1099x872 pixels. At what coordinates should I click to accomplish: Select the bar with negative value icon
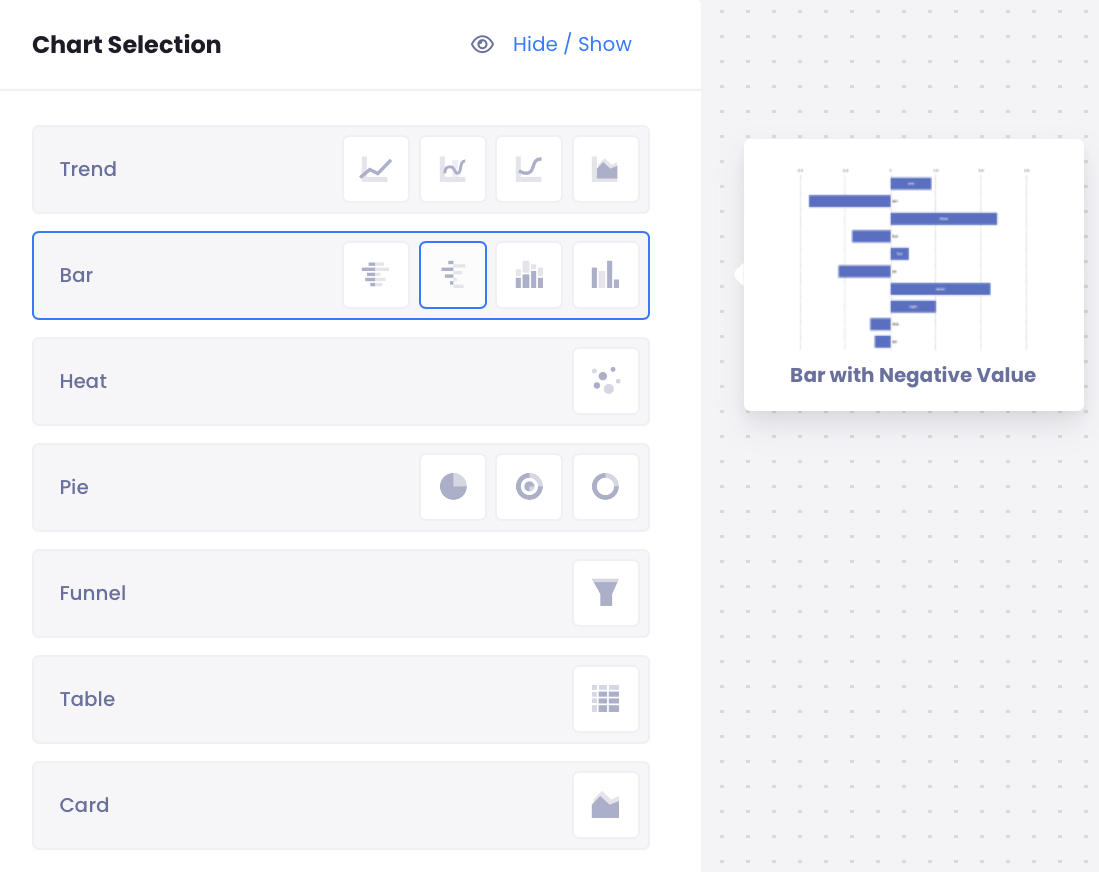click(453, 275)
